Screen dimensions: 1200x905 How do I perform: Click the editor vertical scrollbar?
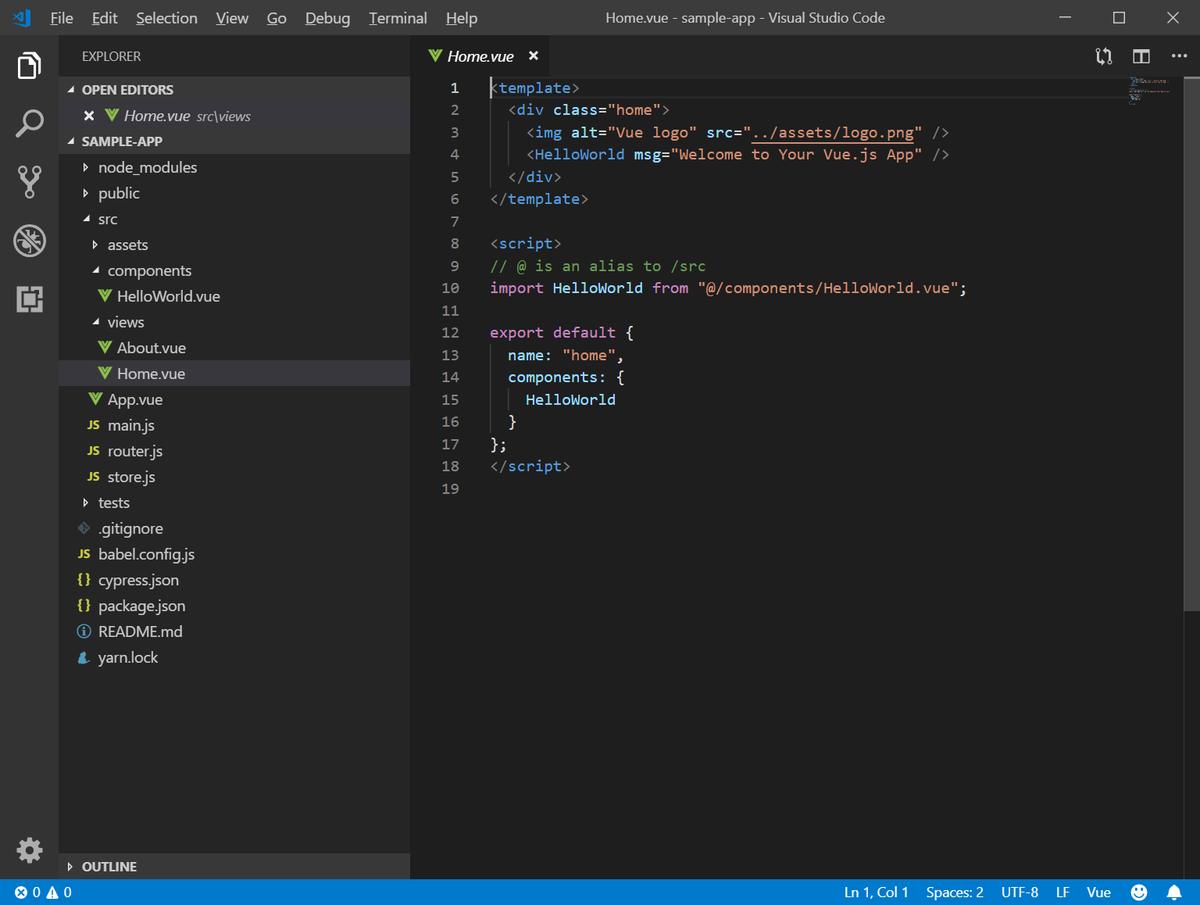click(1193, 342)
